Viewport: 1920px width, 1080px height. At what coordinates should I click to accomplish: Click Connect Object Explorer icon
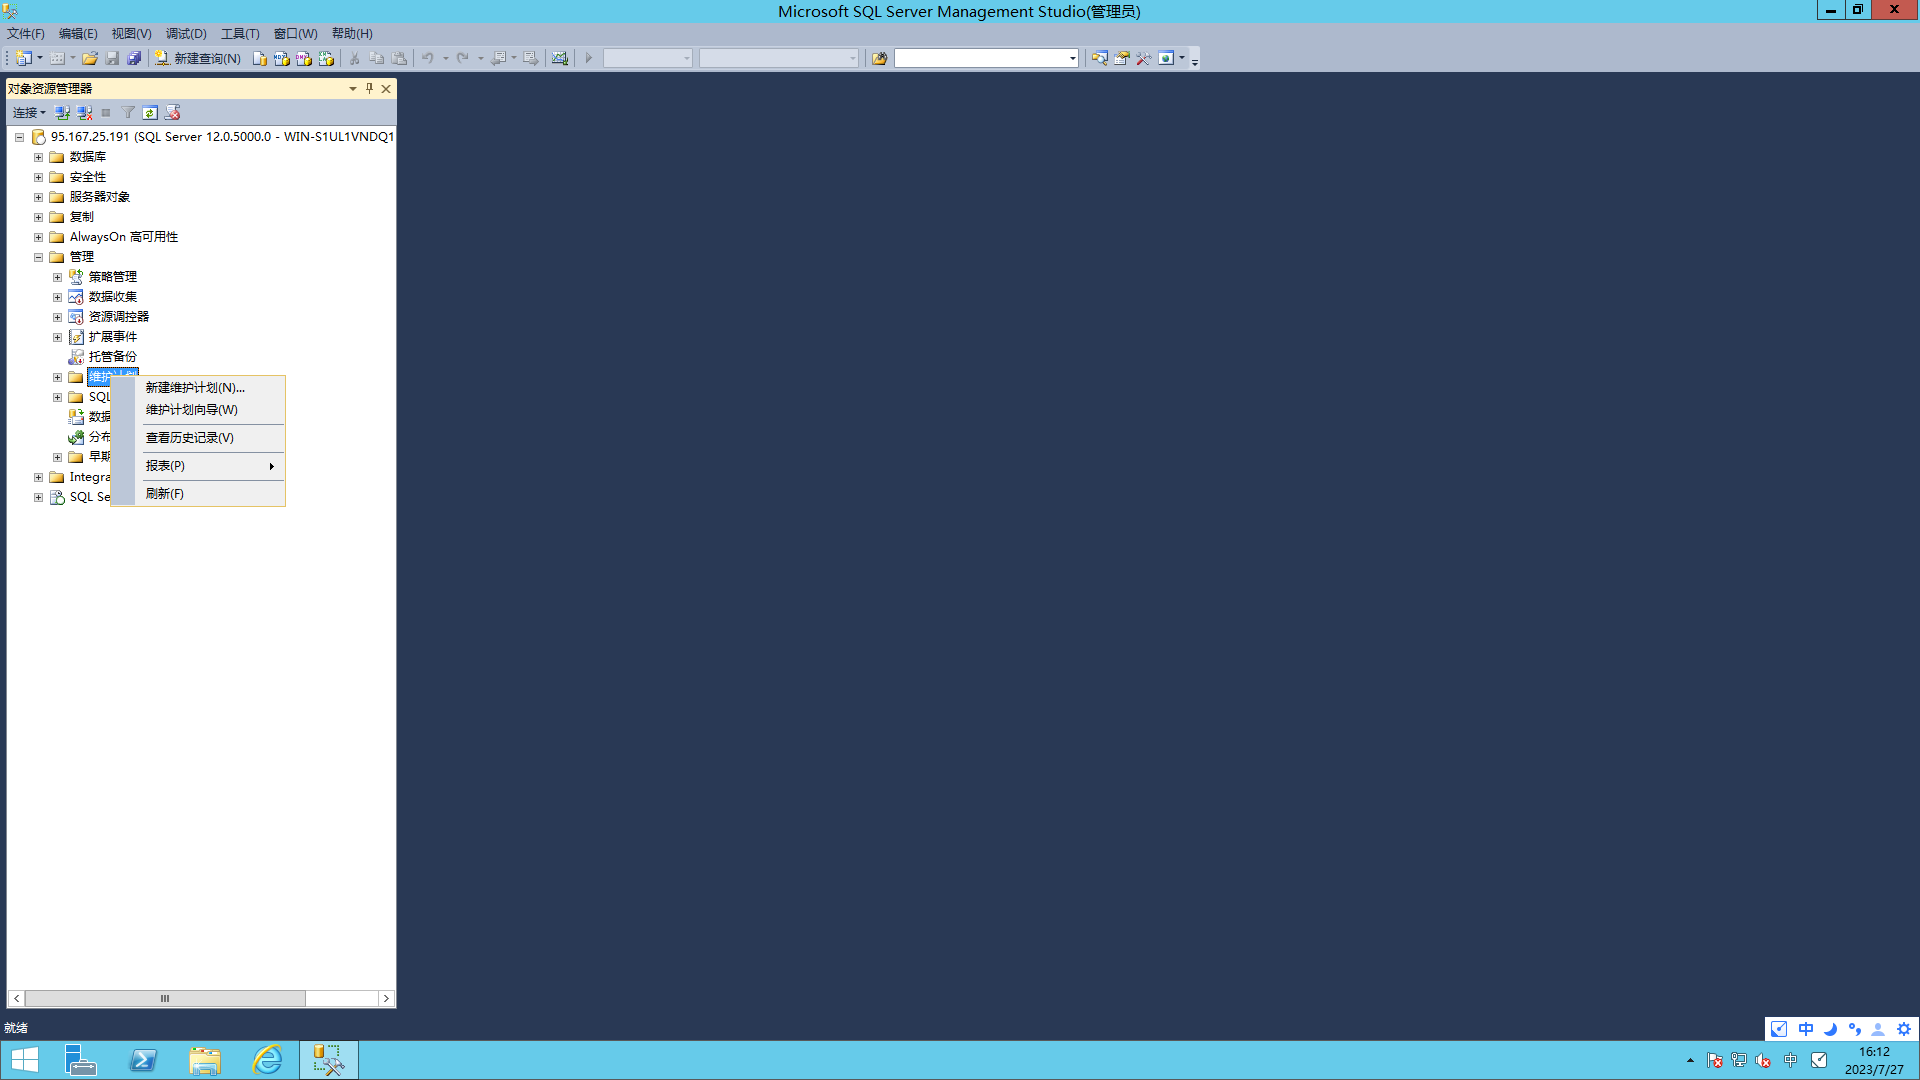(x=62, y=113)
